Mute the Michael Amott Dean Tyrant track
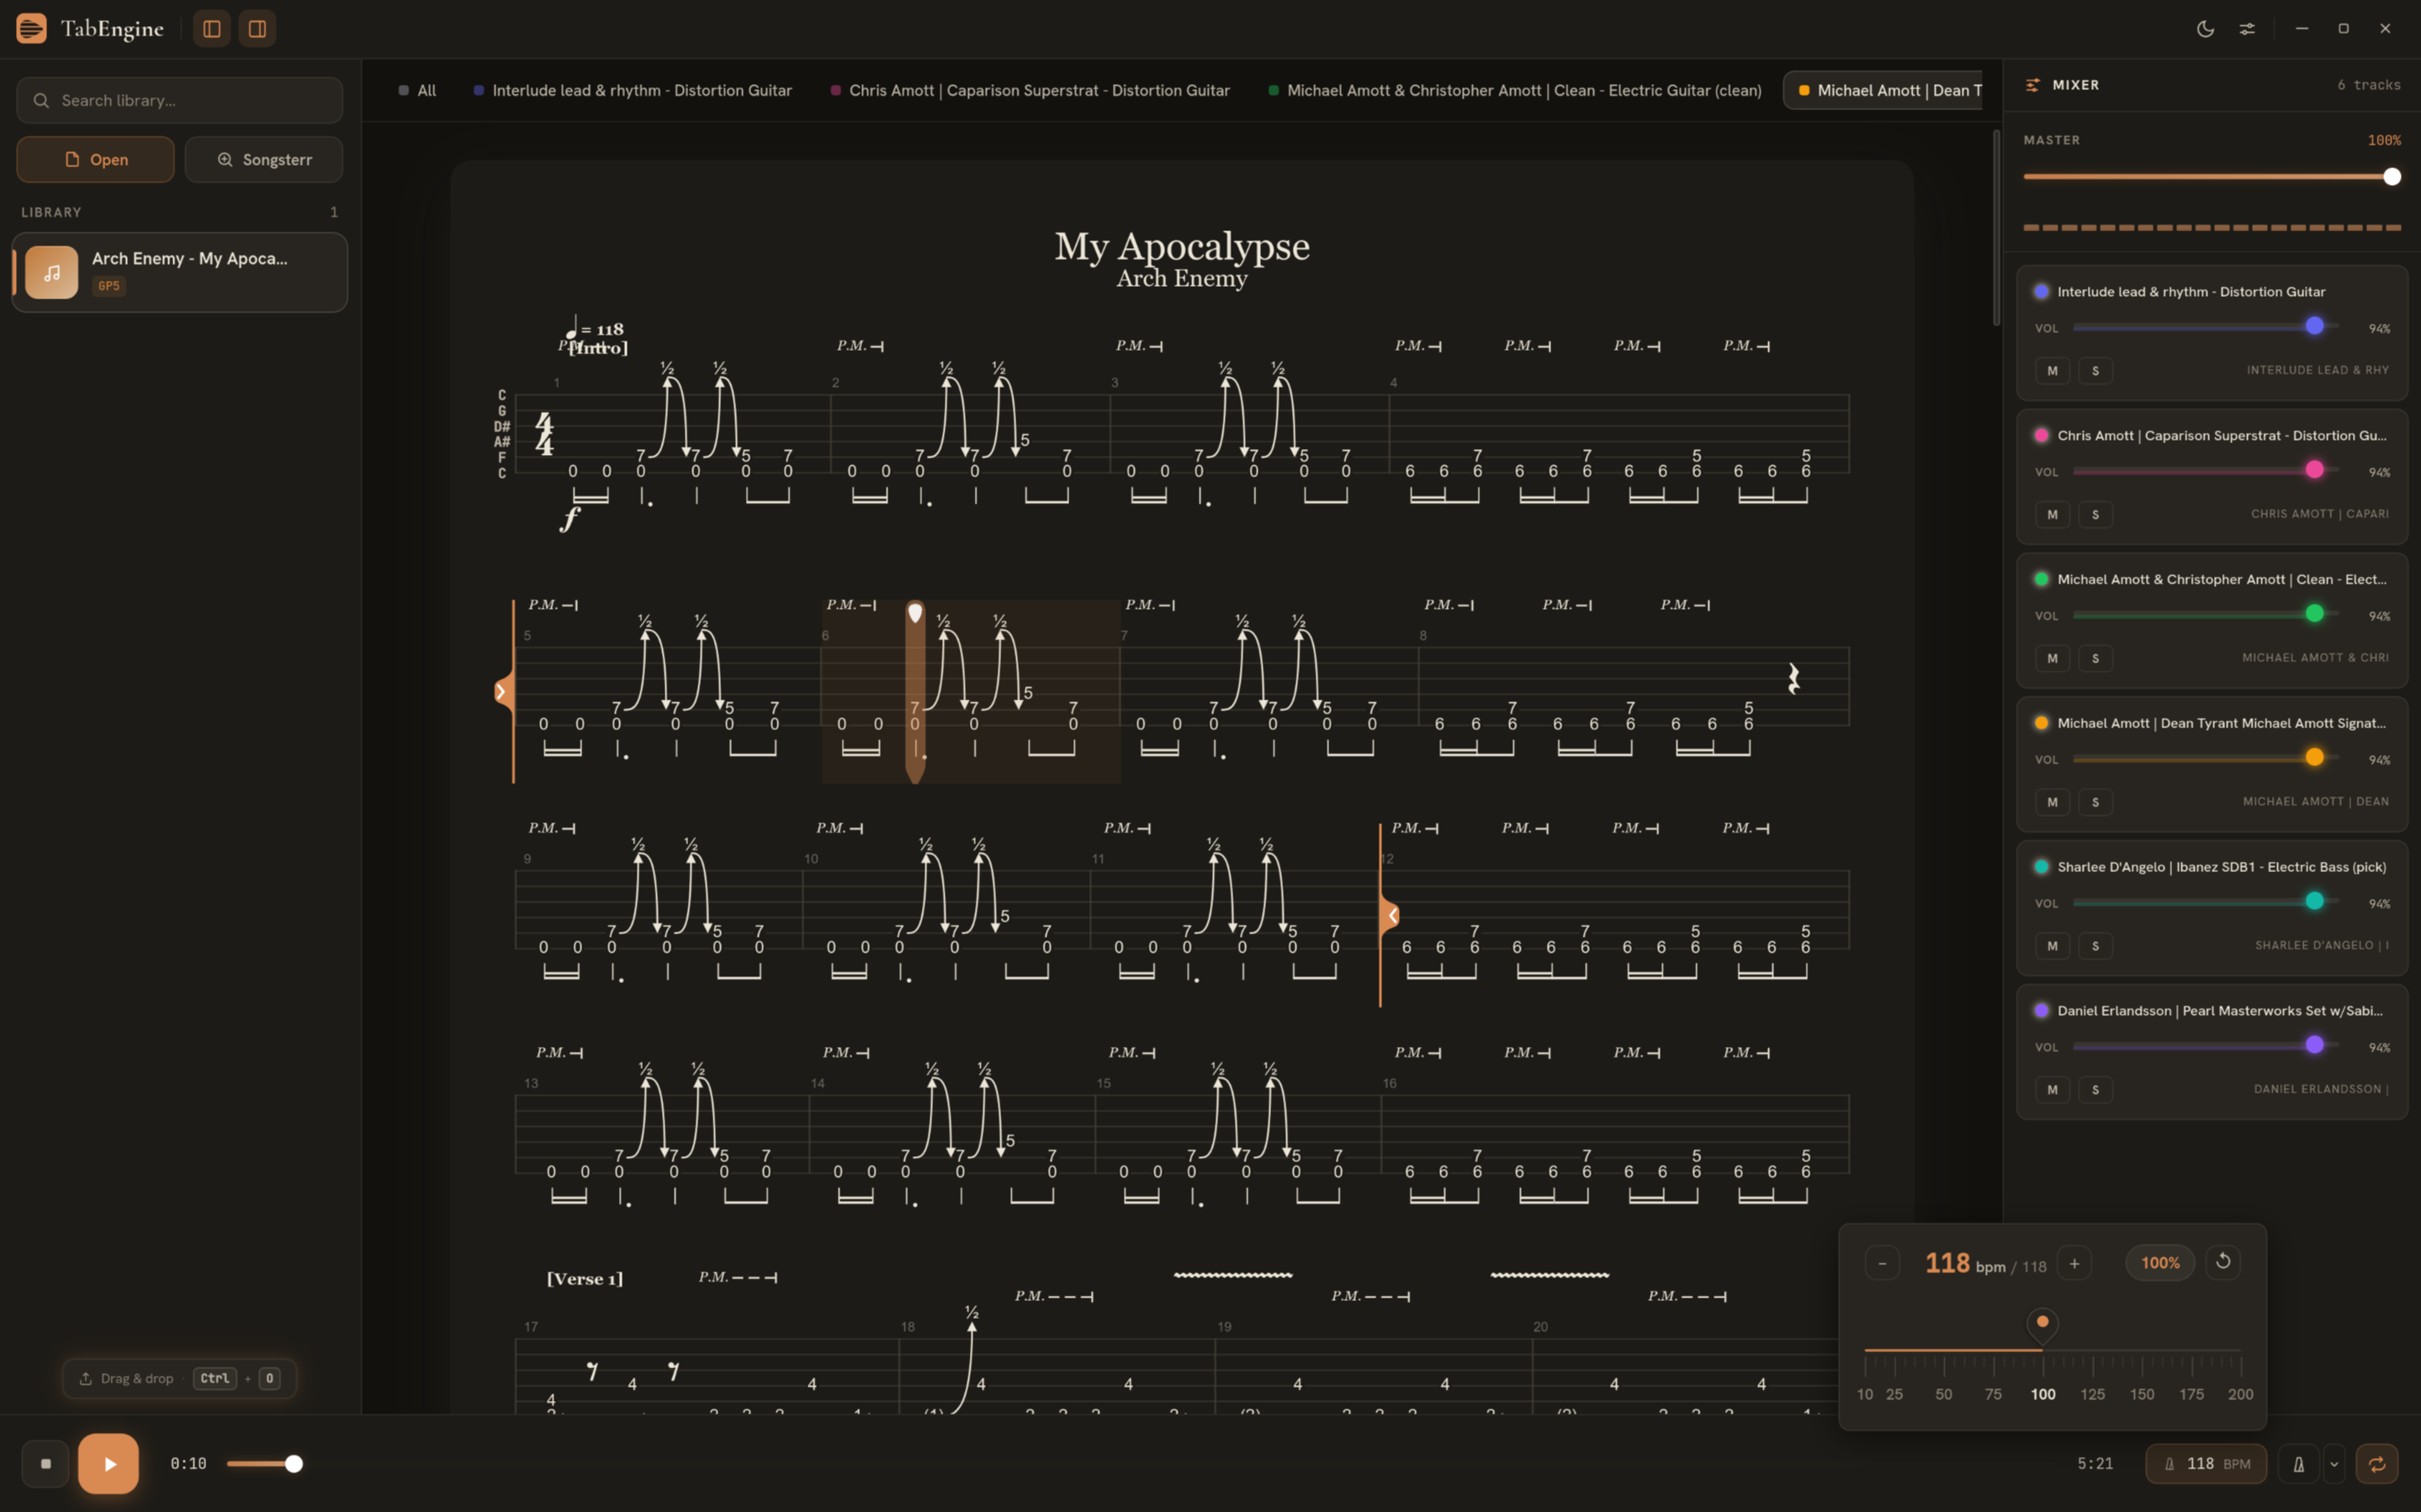Screen dimensions: 2421x1512 2052,802
